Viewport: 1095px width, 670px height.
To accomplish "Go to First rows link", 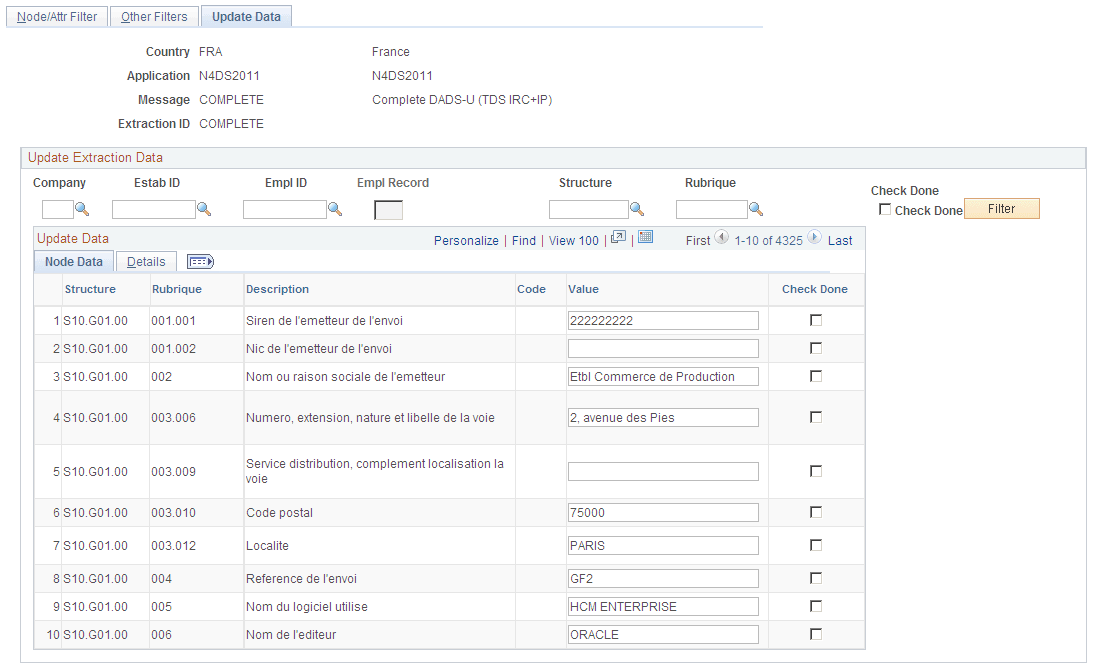I will pyautogui.click(x=698, y=240).
